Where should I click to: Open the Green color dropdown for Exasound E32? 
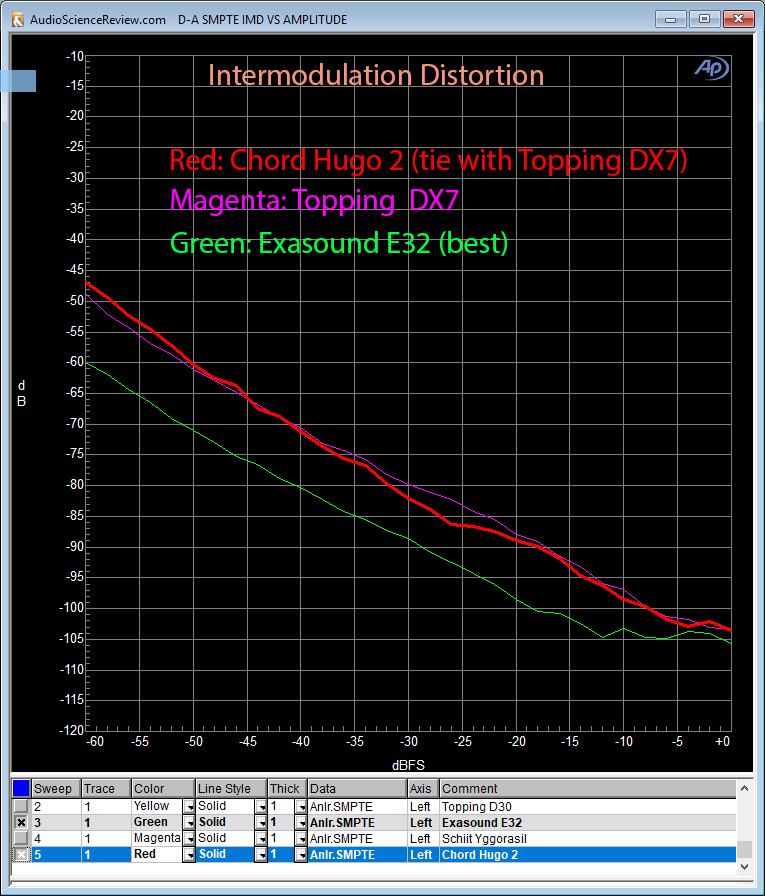tap(189, 822)
